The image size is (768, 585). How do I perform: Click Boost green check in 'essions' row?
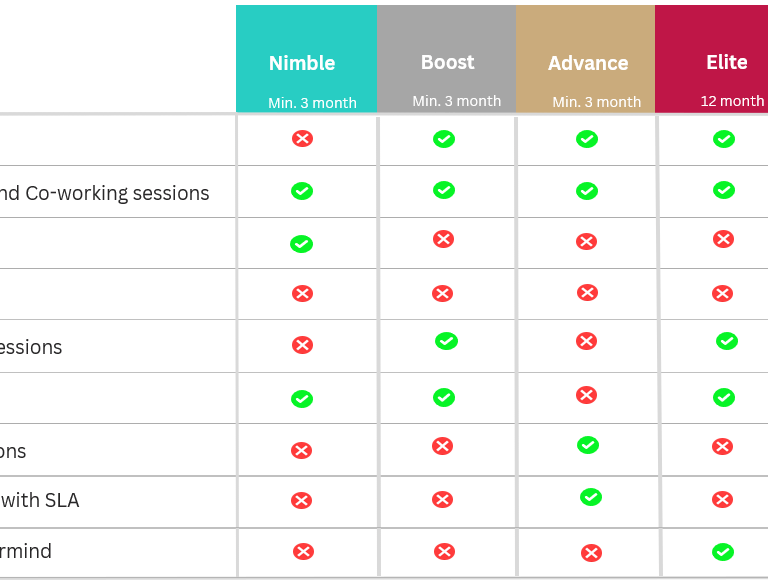446,342
